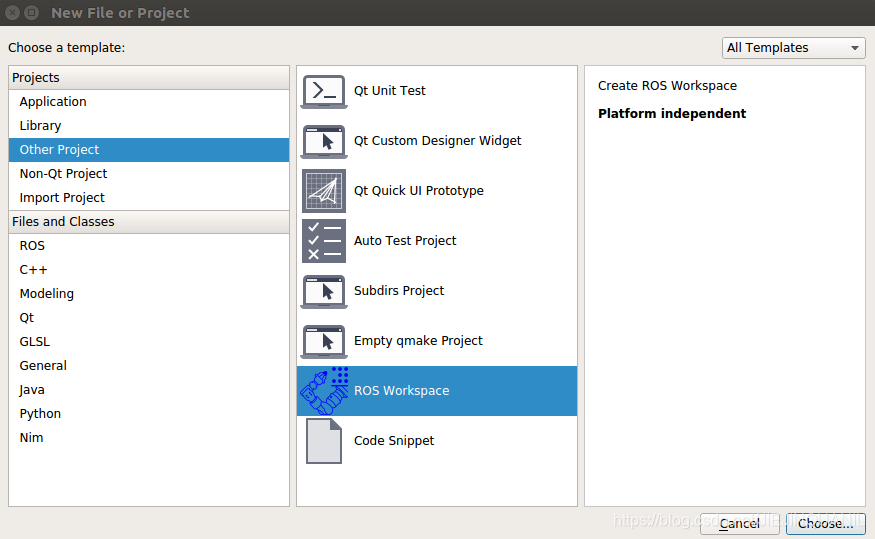Select the Qt file category

(x=149, y=317)
